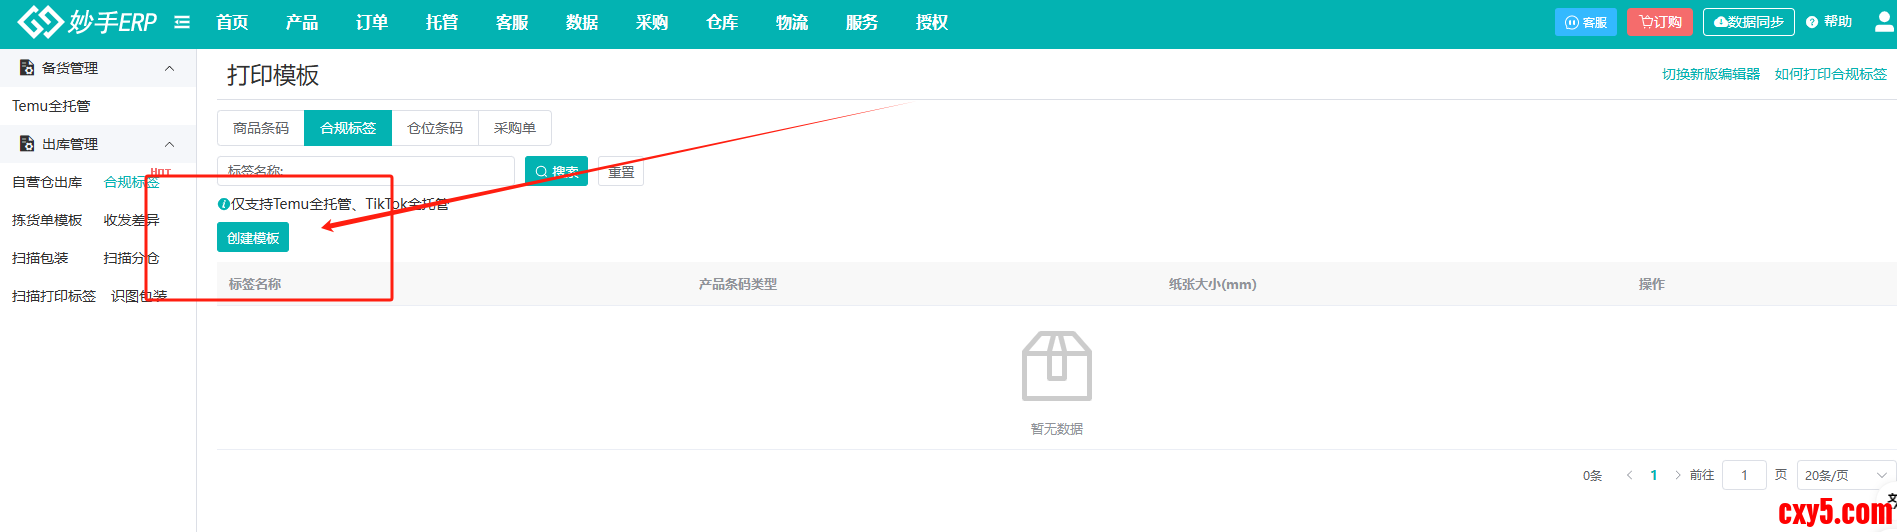
Task: Open 产品 menu in top navigation
Action: coord(302,22)
